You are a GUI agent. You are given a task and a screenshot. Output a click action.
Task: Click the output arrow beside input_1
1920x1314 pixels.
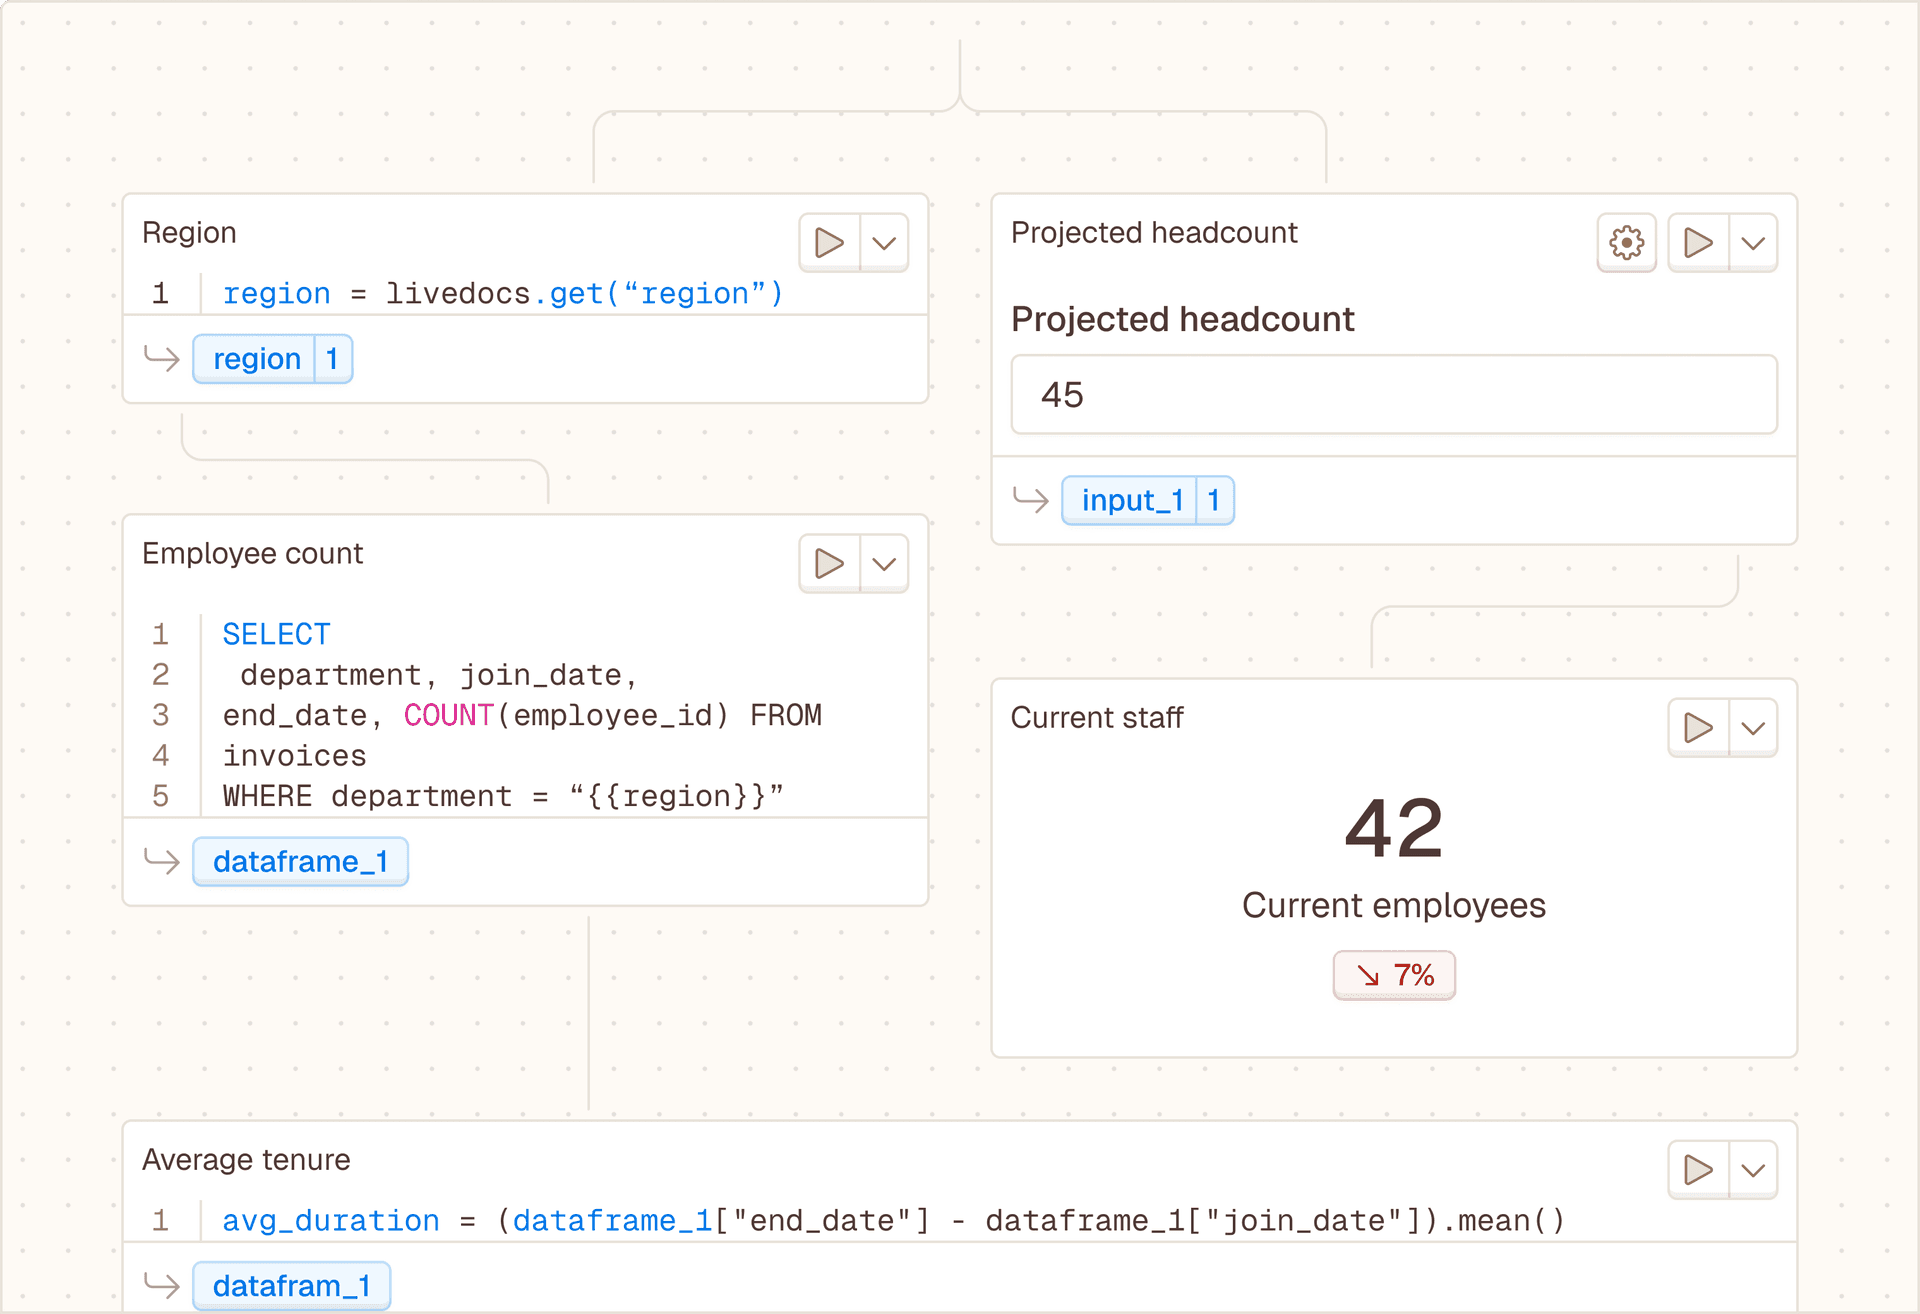pos(1030,499)
